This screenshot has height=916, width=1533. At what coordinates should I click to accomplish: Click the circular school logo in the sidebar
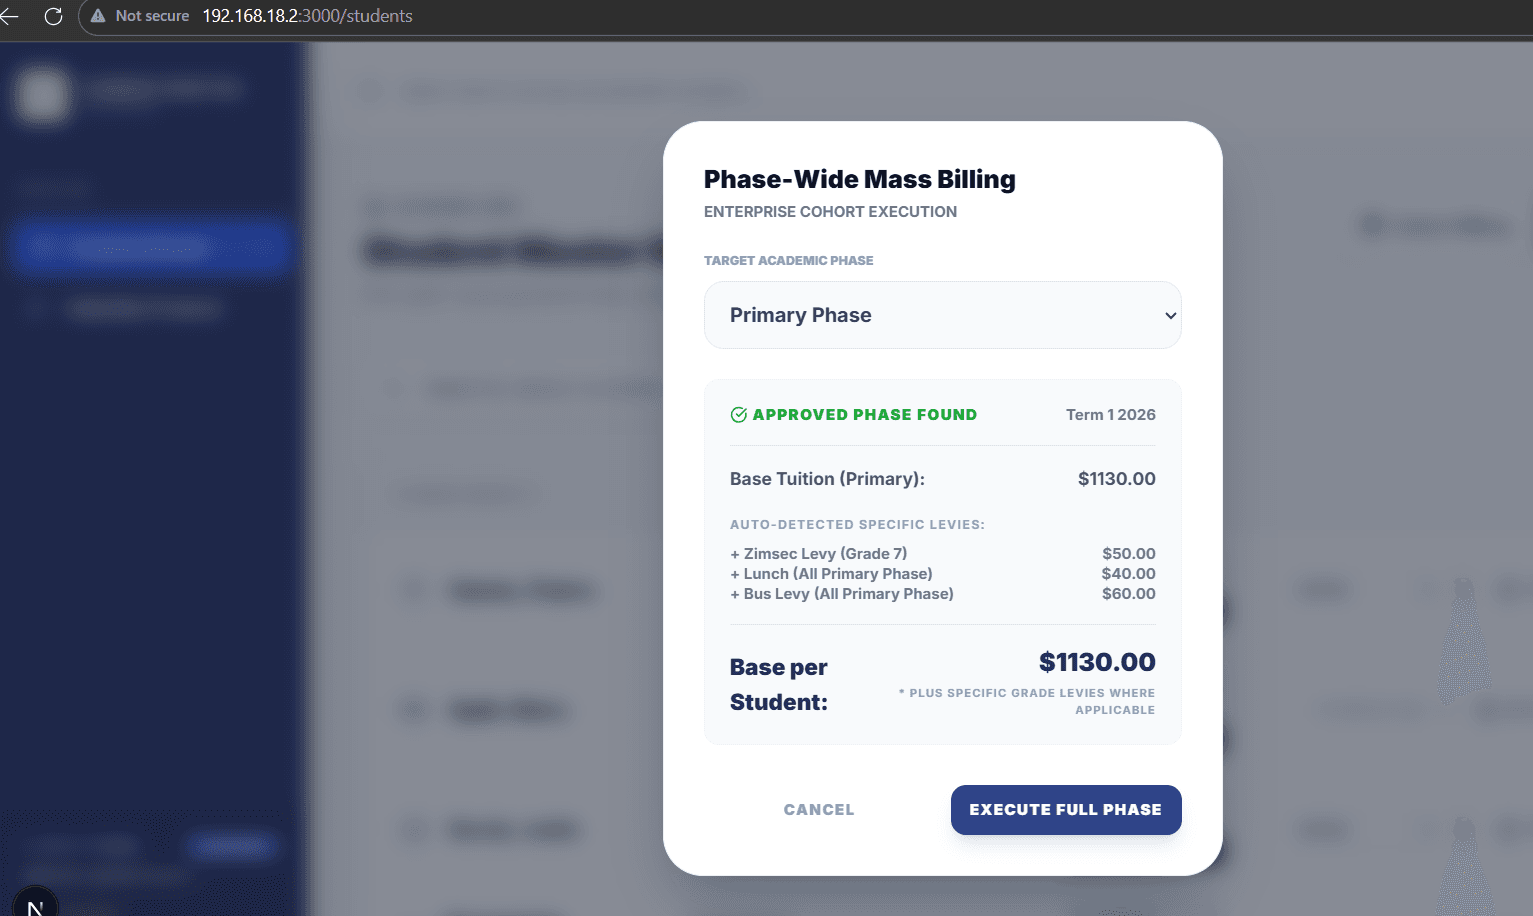[x=42, y=94]
